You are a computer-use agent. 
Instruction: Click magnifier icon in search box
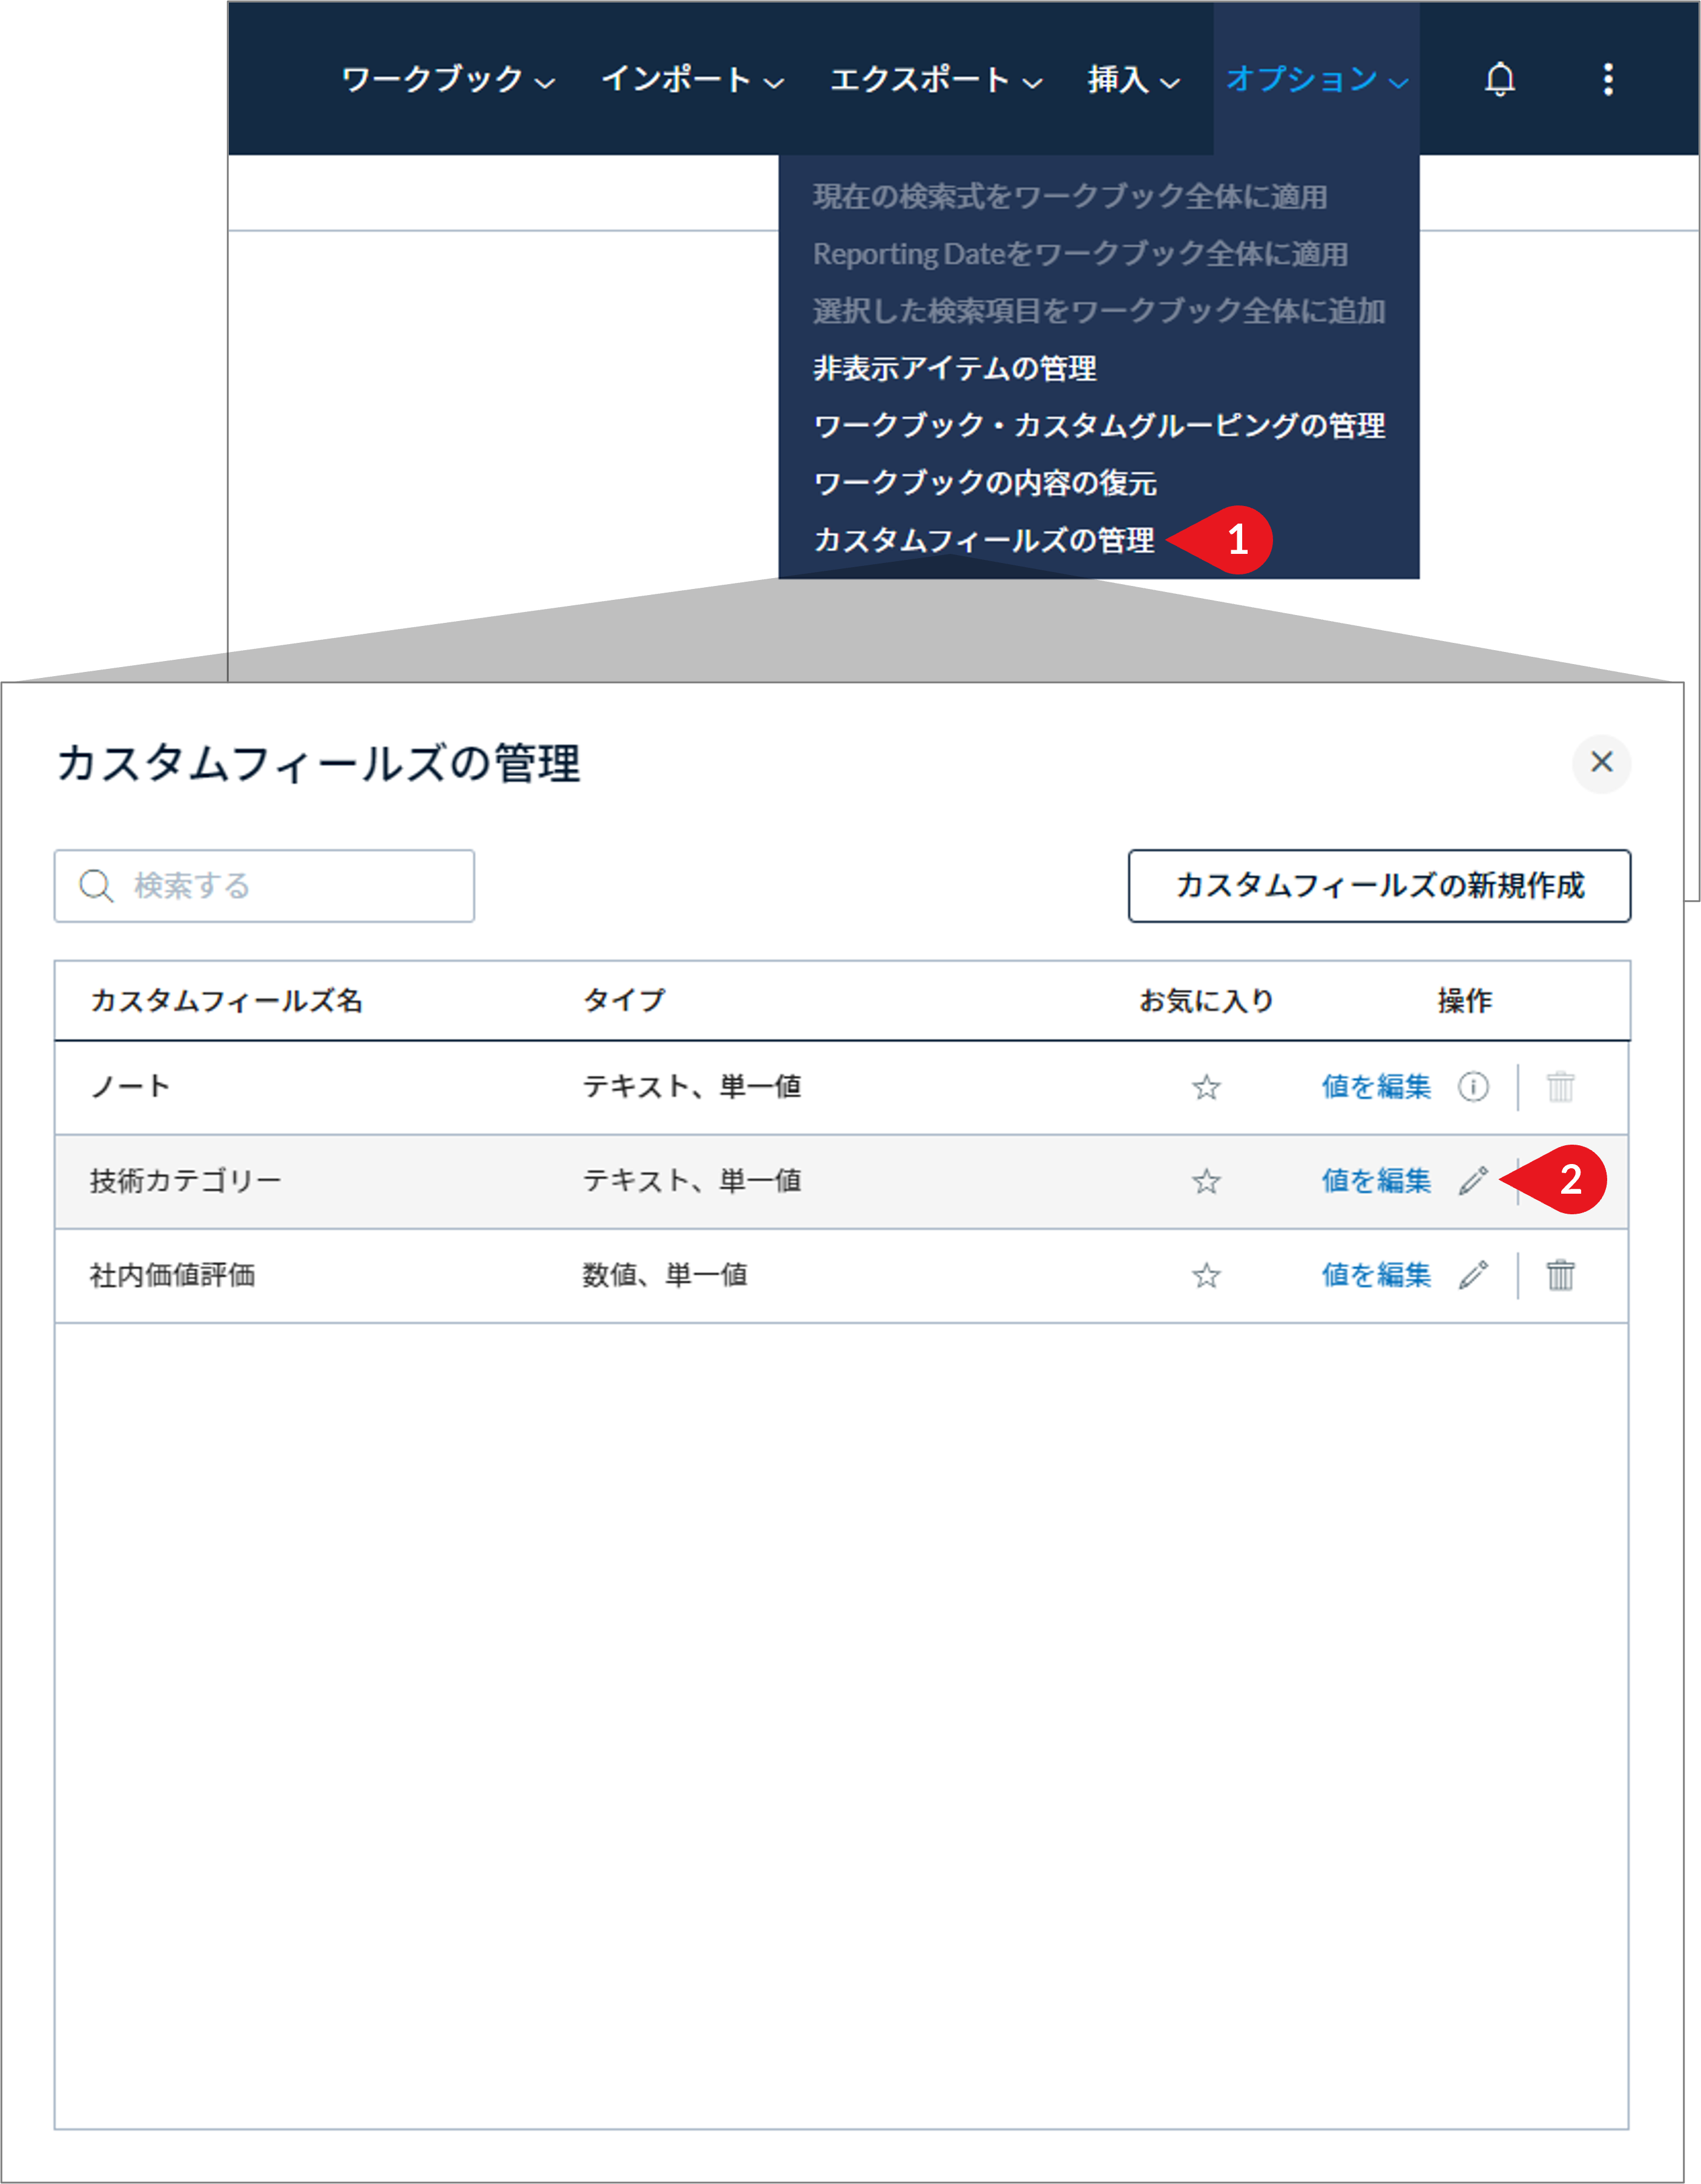(97, 886)
